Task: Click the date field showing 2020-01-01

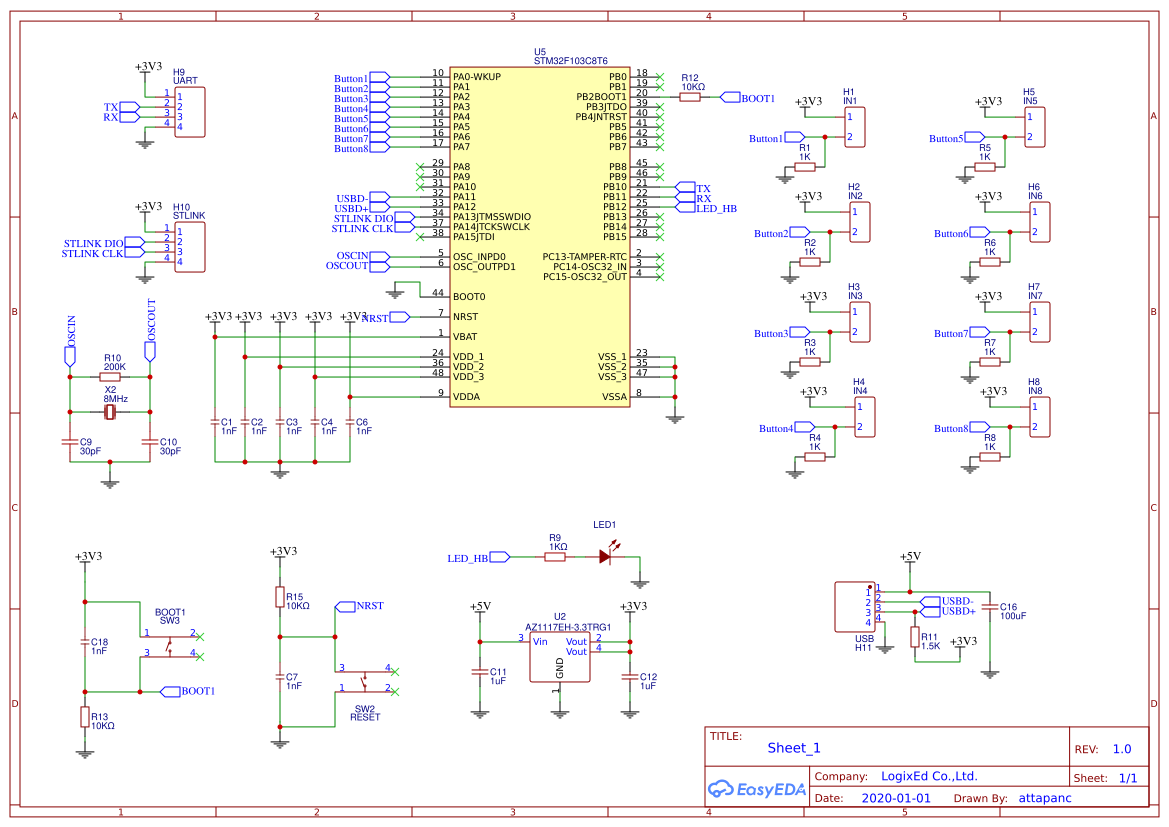Action: pos(895,798)
